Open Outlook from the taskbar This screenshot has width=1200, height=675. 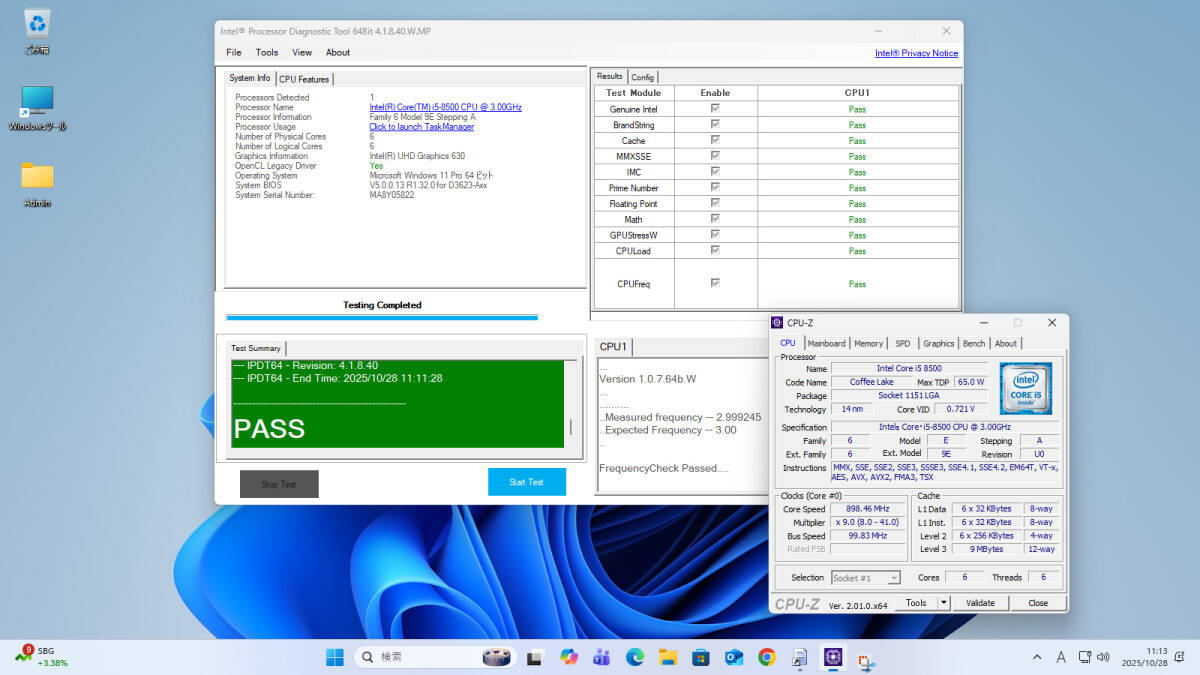(x=734, y=657)
